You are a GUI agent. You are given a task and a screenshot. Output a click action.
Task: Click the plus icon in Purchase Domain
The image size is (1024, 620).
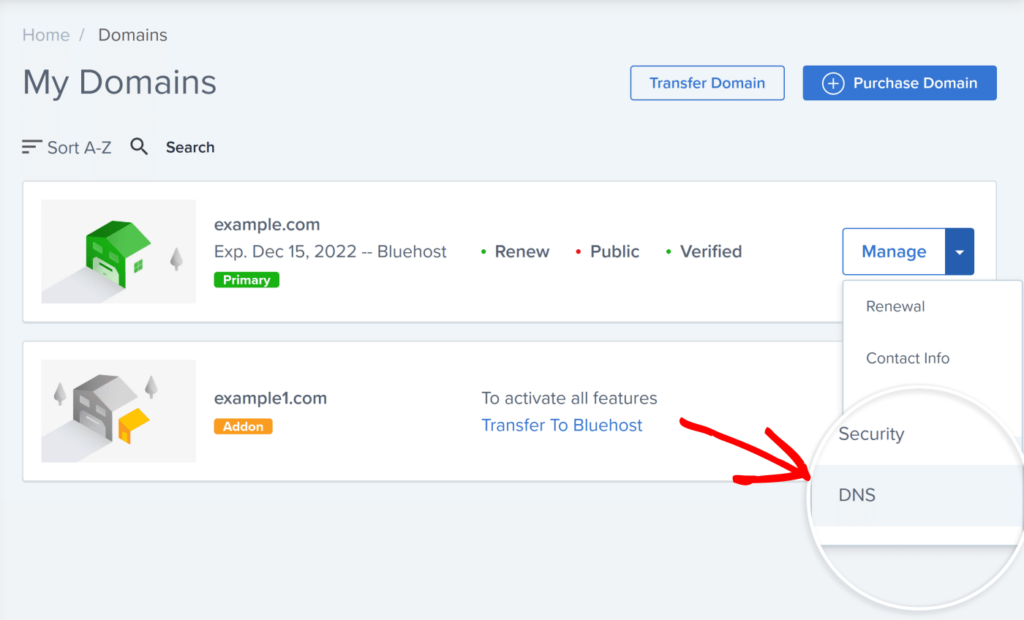[x=832, y=83]
